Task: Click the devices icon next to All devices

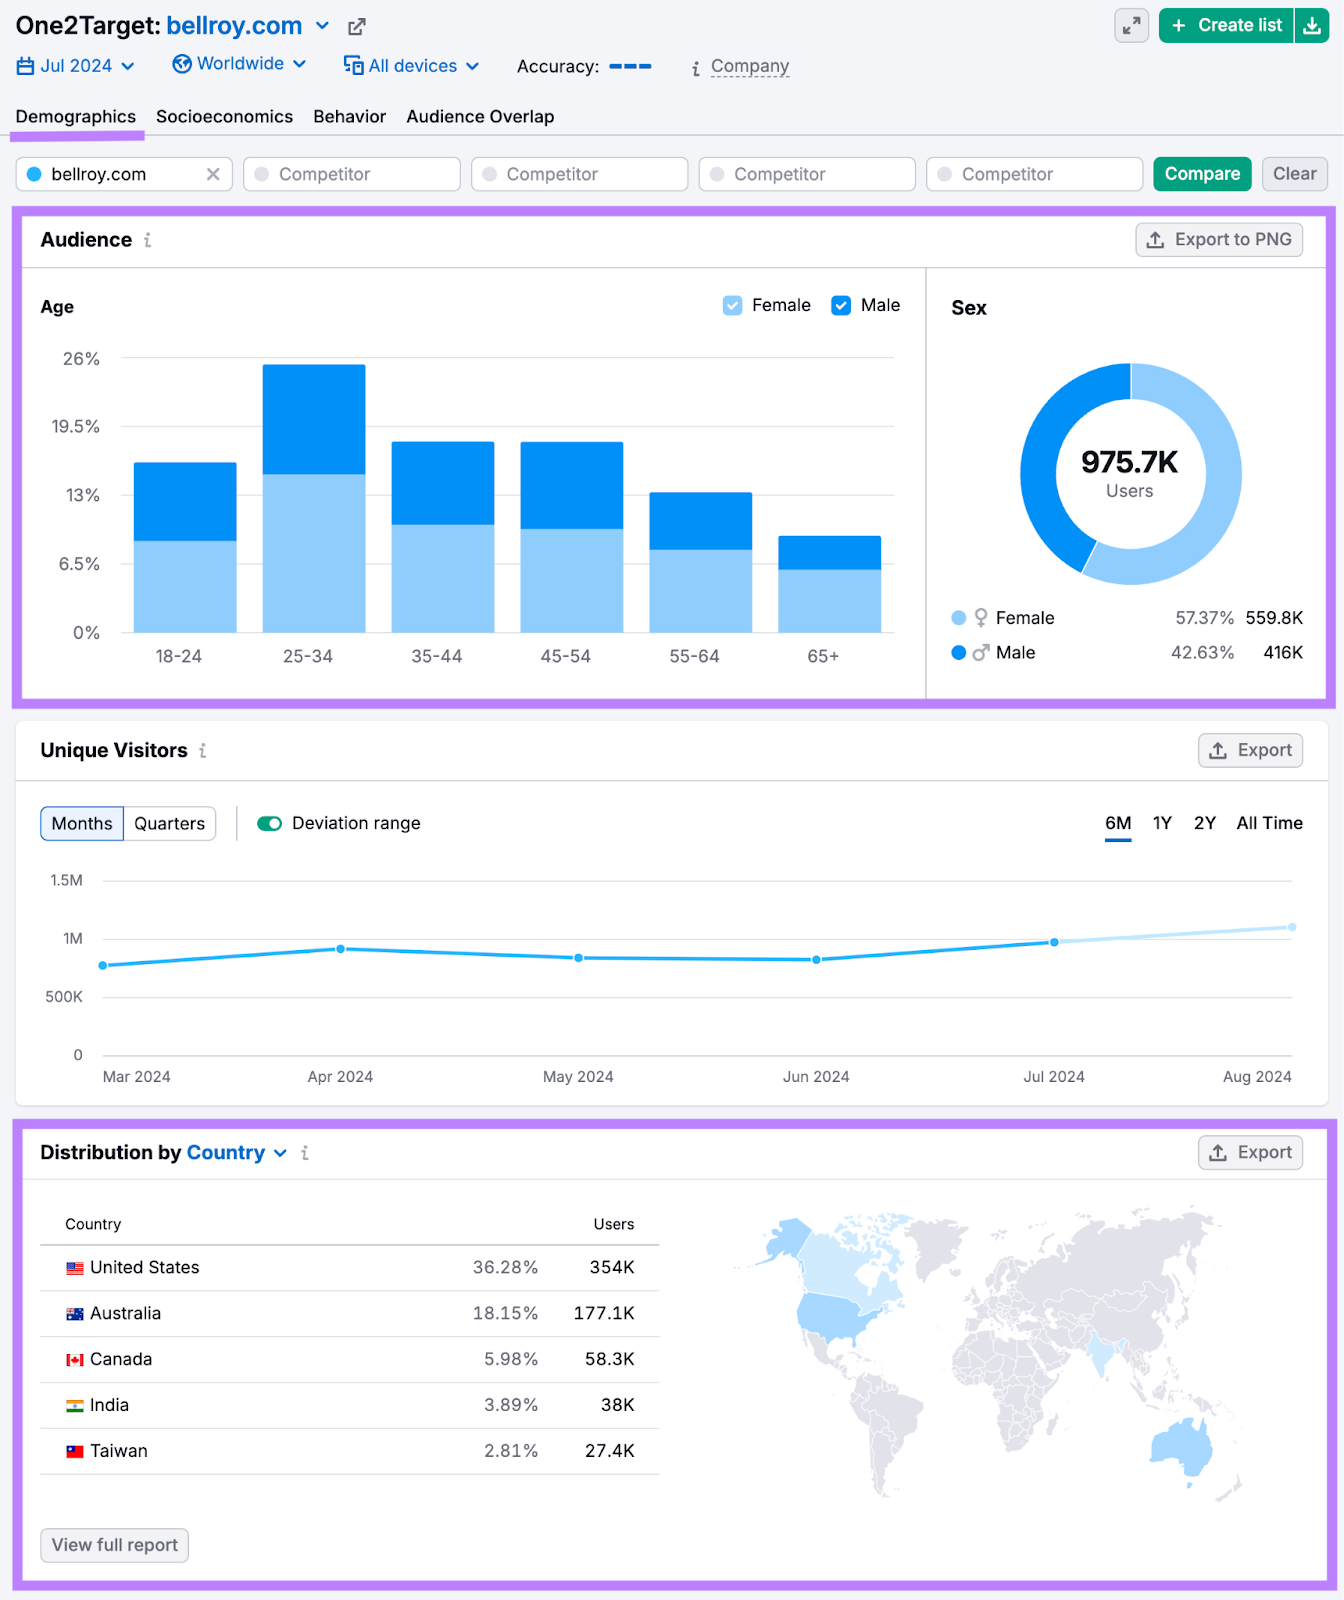Action: [x=353, y=65]
